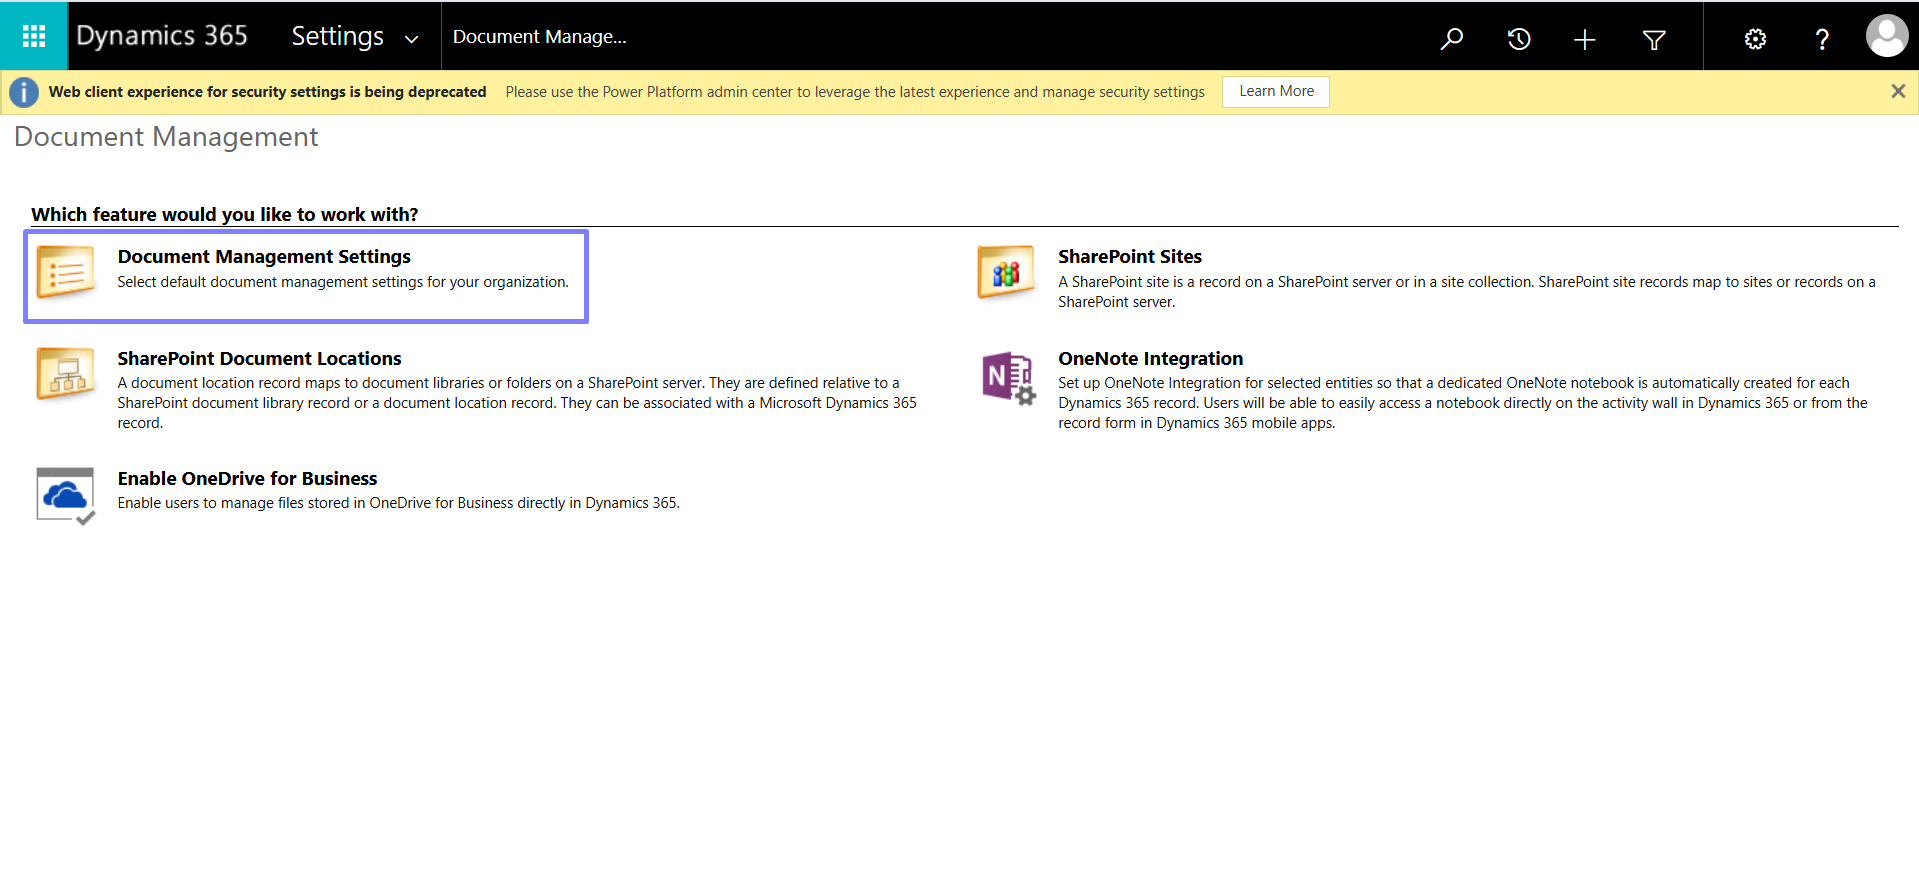
Task: Dismiss the deprecation banner with X
Action: pos(1898,91)
